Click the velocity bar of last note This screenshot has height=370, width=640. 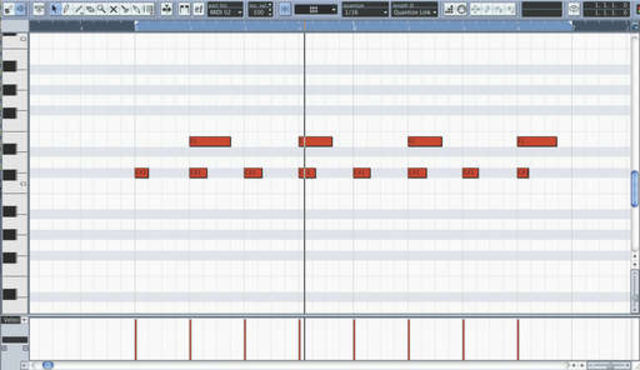(518, 340)
